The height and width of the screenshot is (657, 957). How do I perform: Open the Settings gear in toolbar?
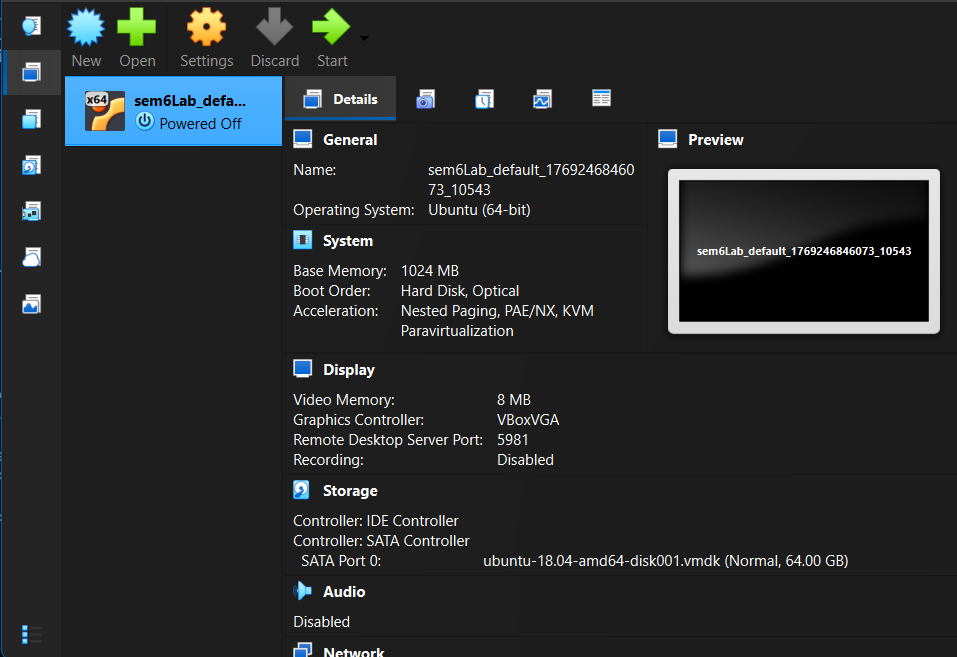pyautogui.click(x=206, y=28)
